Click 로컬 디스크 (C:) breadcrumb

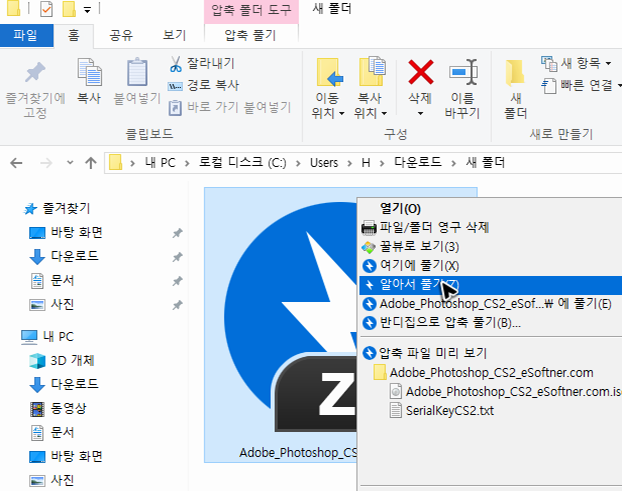(x=242, y=163)
